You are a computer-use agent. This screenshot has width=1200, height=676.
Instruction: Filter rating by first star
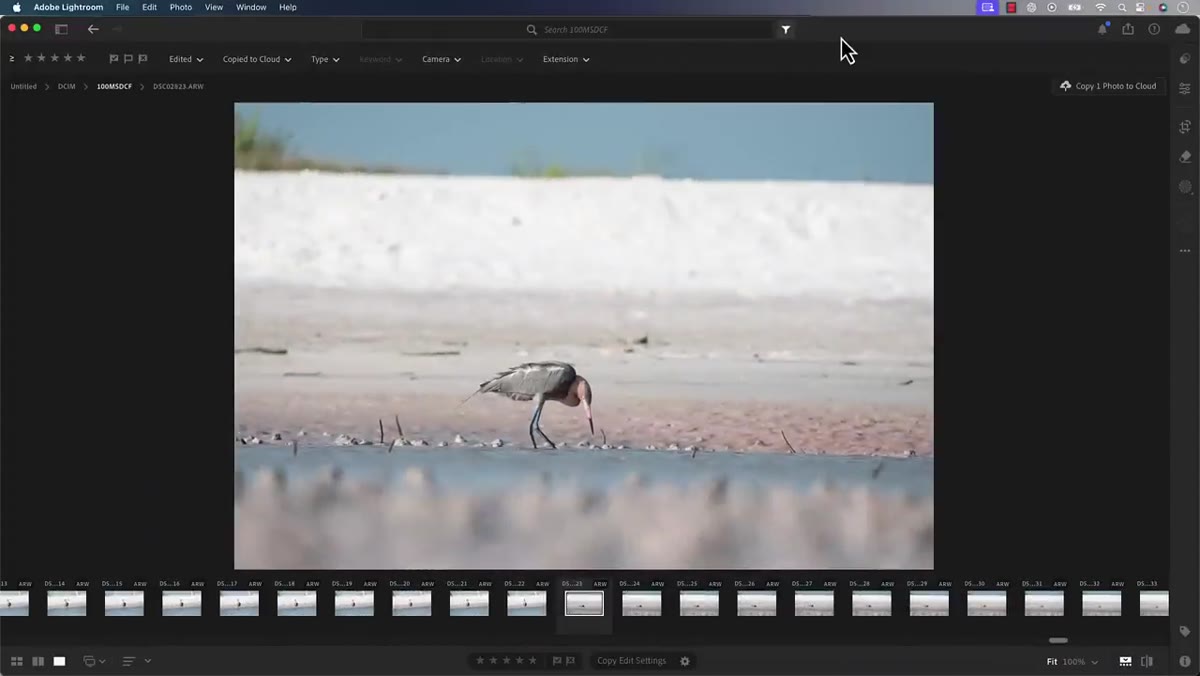pyautogui.click(x=28, y=58)
